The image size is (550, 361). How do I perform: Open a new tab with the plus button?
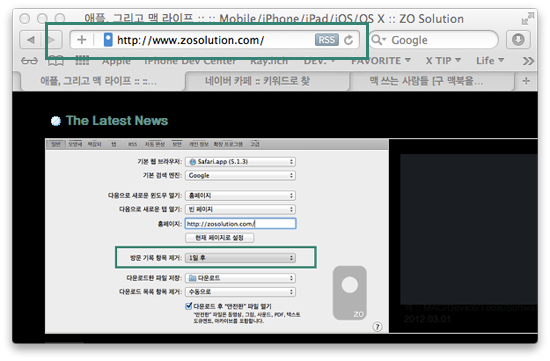coord(526,81)
